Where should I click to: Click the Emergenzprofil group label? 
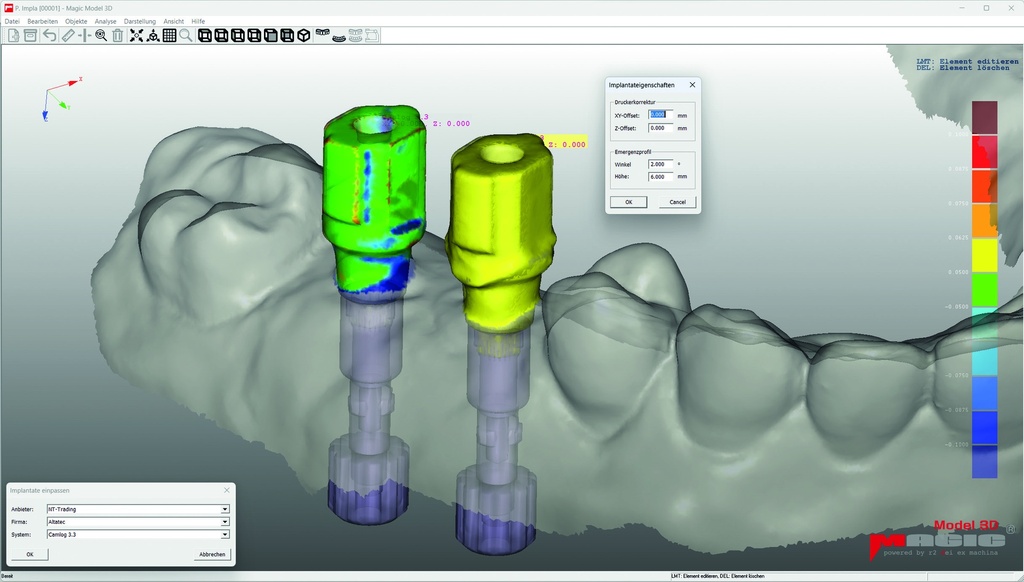(x=633, y=152)
